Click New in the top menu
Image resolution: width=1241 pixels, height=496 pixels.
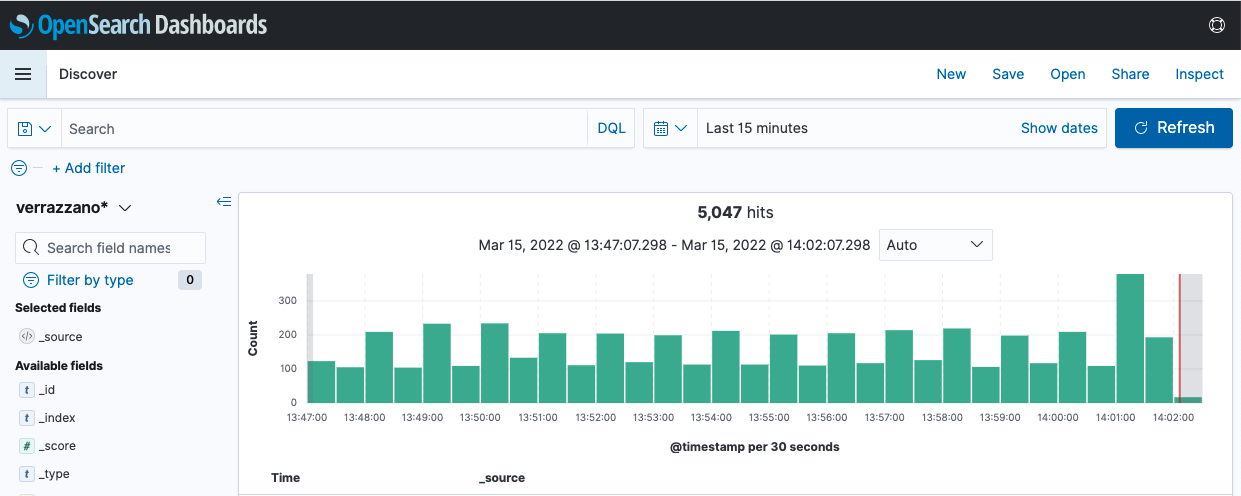point(951,74)
